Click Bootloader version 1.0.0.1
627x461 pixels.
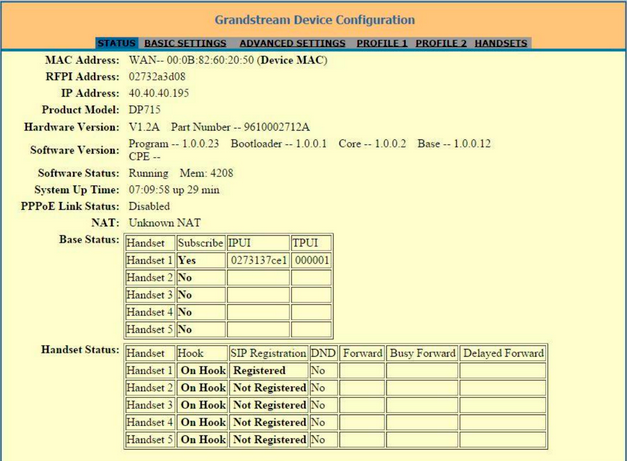(279, 144)
